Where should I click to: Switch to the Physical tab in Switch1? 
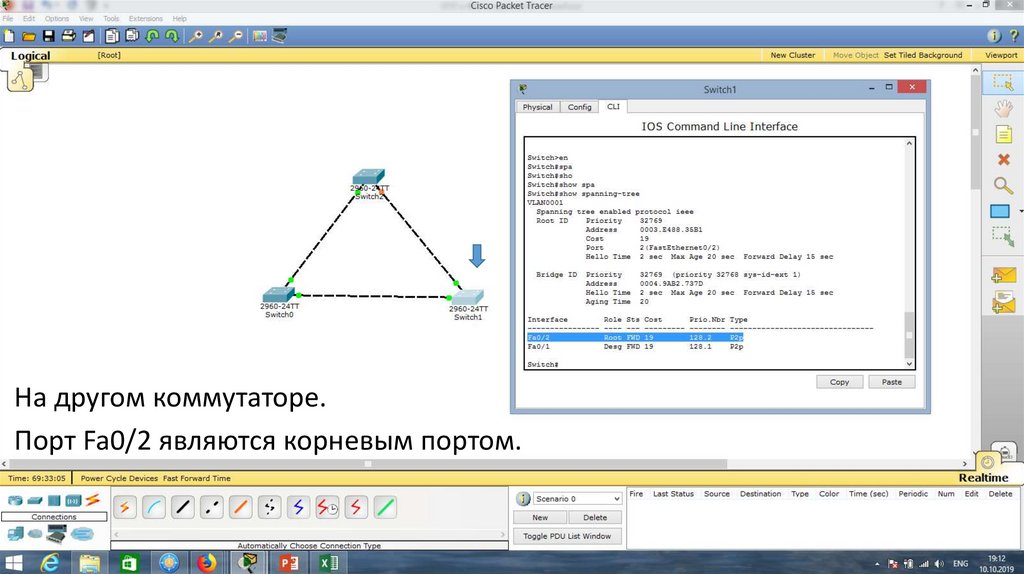[537, 107]
